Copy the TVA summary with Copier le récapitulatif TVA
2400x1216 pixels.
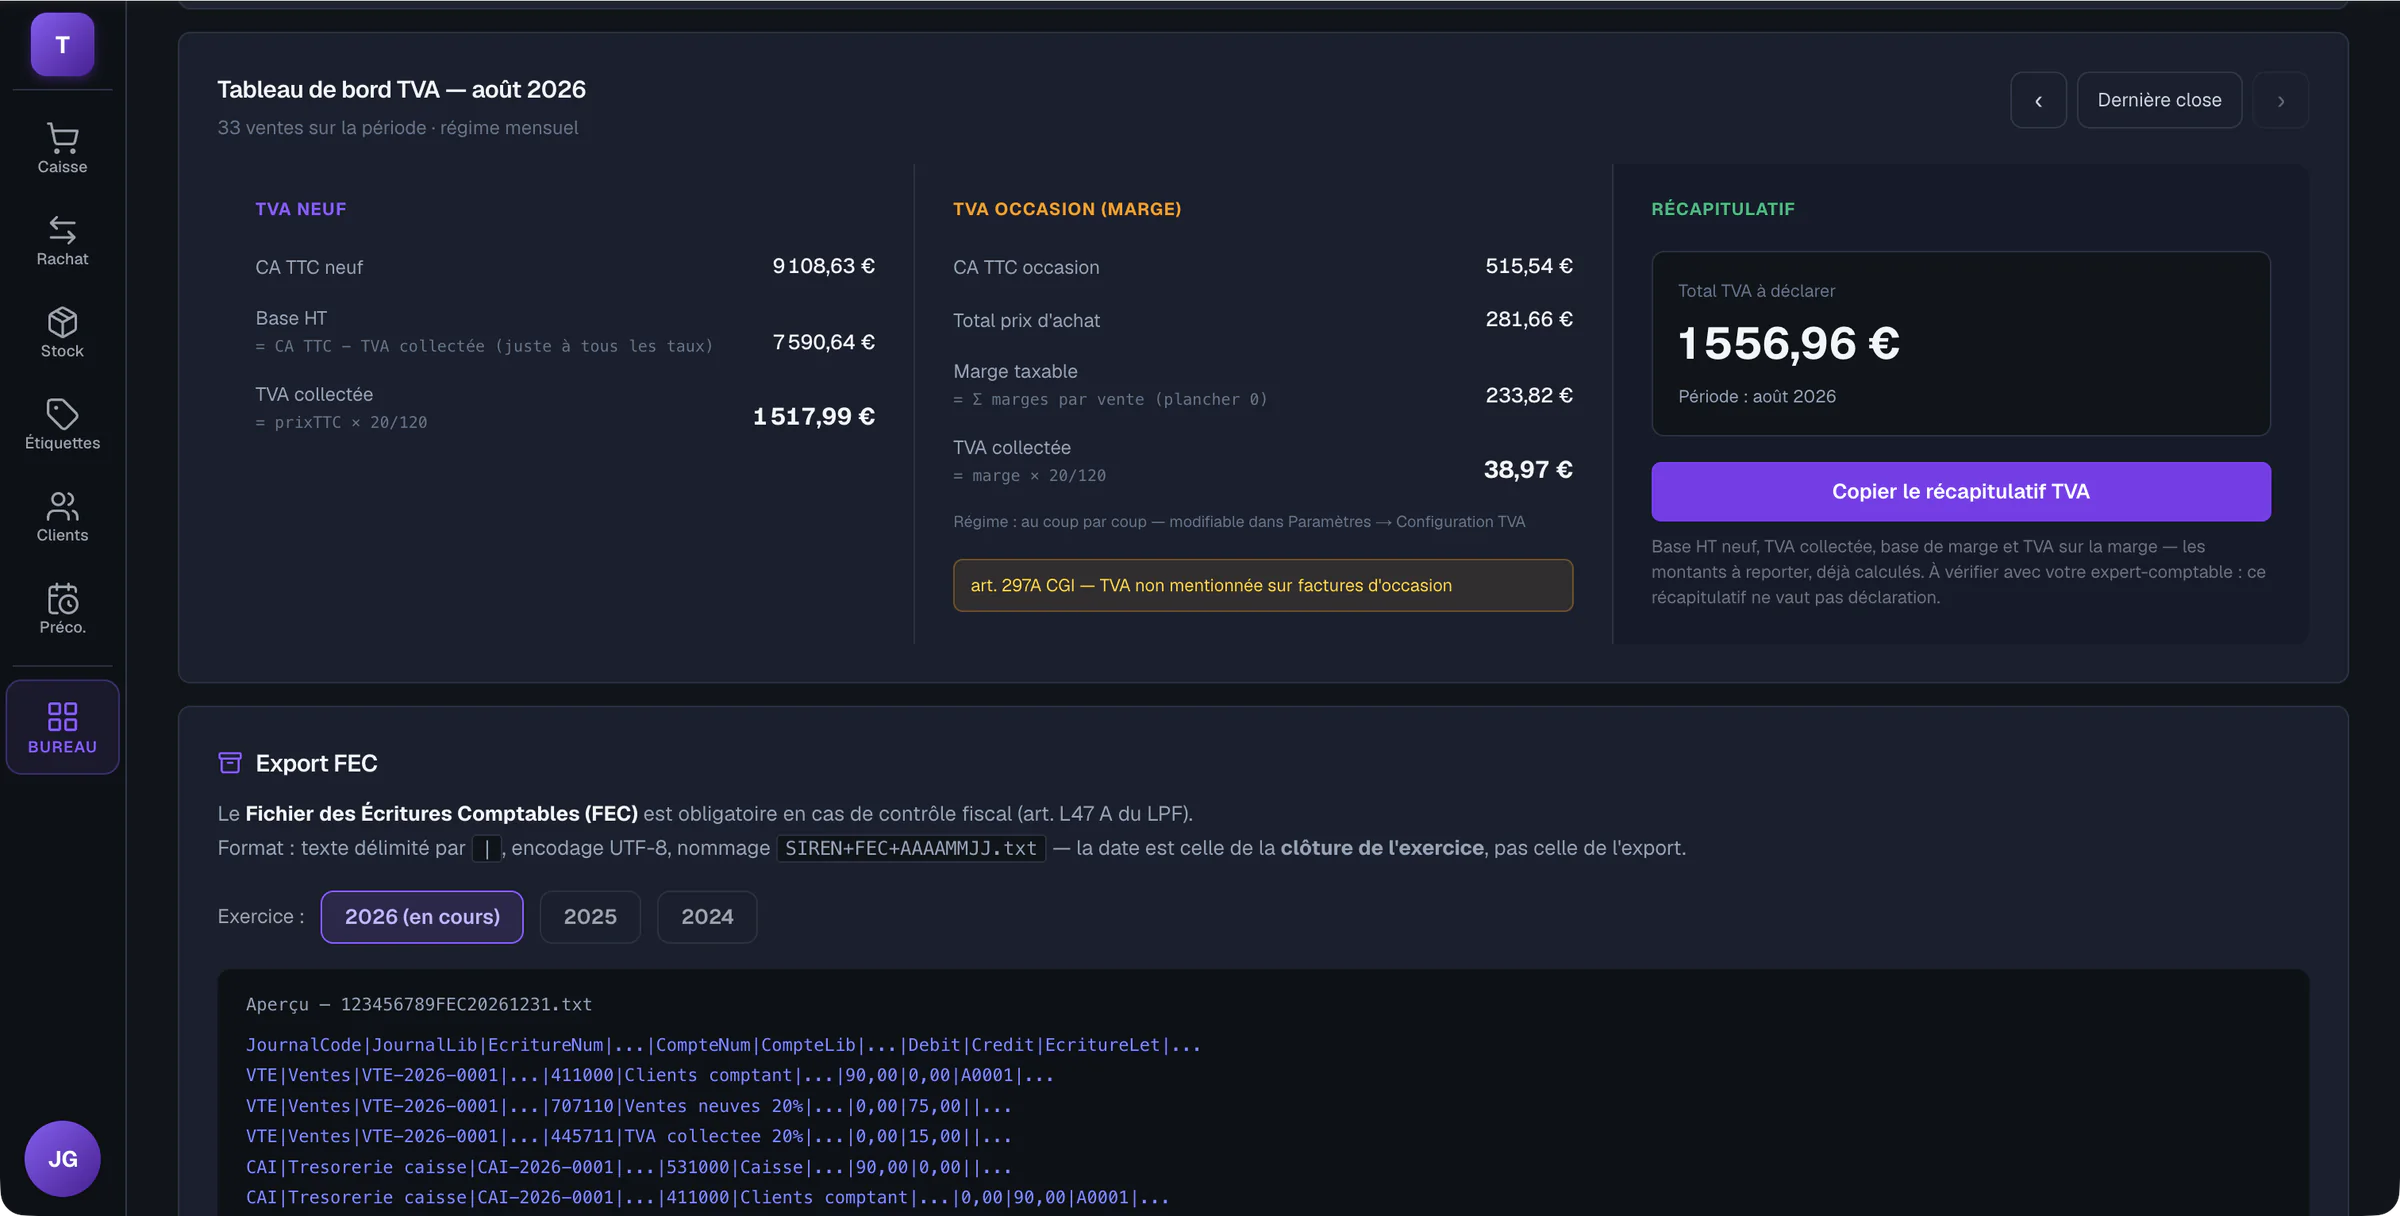[1960, 491]
